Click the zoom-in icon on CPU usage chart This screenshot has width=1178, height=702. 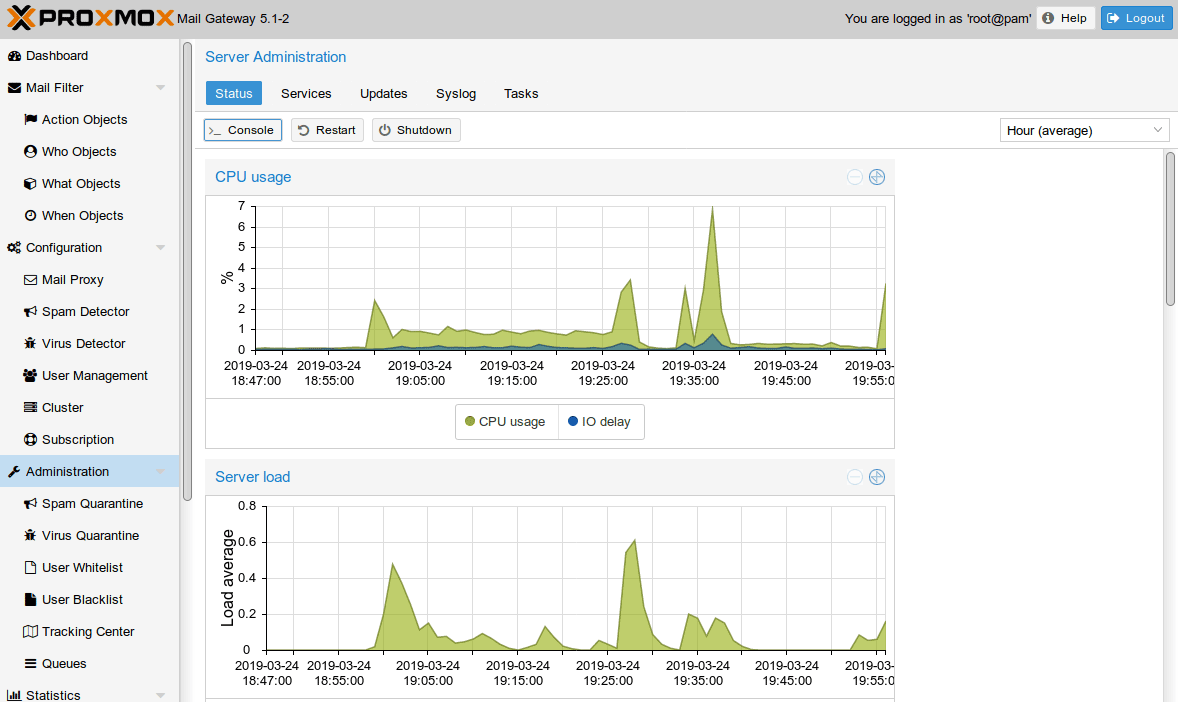tap(877, 177)
